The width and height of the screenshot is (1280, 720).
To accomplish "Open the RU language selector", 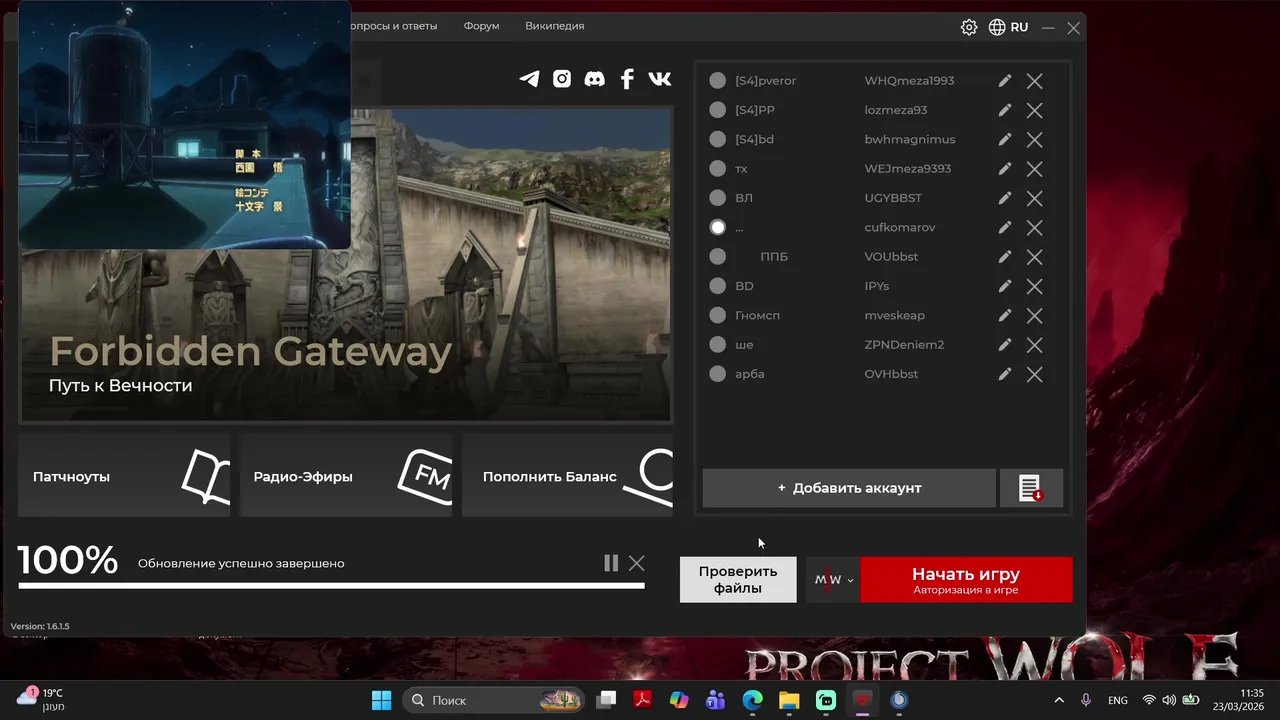I will pos(1019,27).
